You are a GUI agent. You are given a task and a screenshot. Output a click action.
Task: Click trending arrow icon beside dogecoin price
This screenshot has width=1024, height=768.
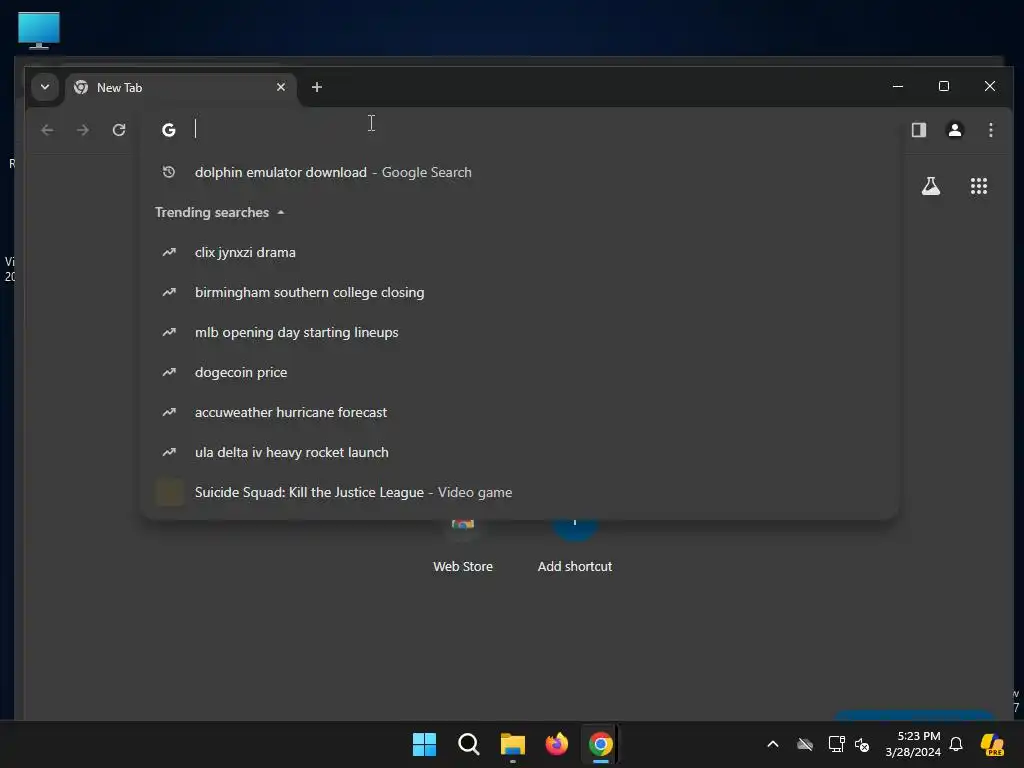[x=169, y=372]
